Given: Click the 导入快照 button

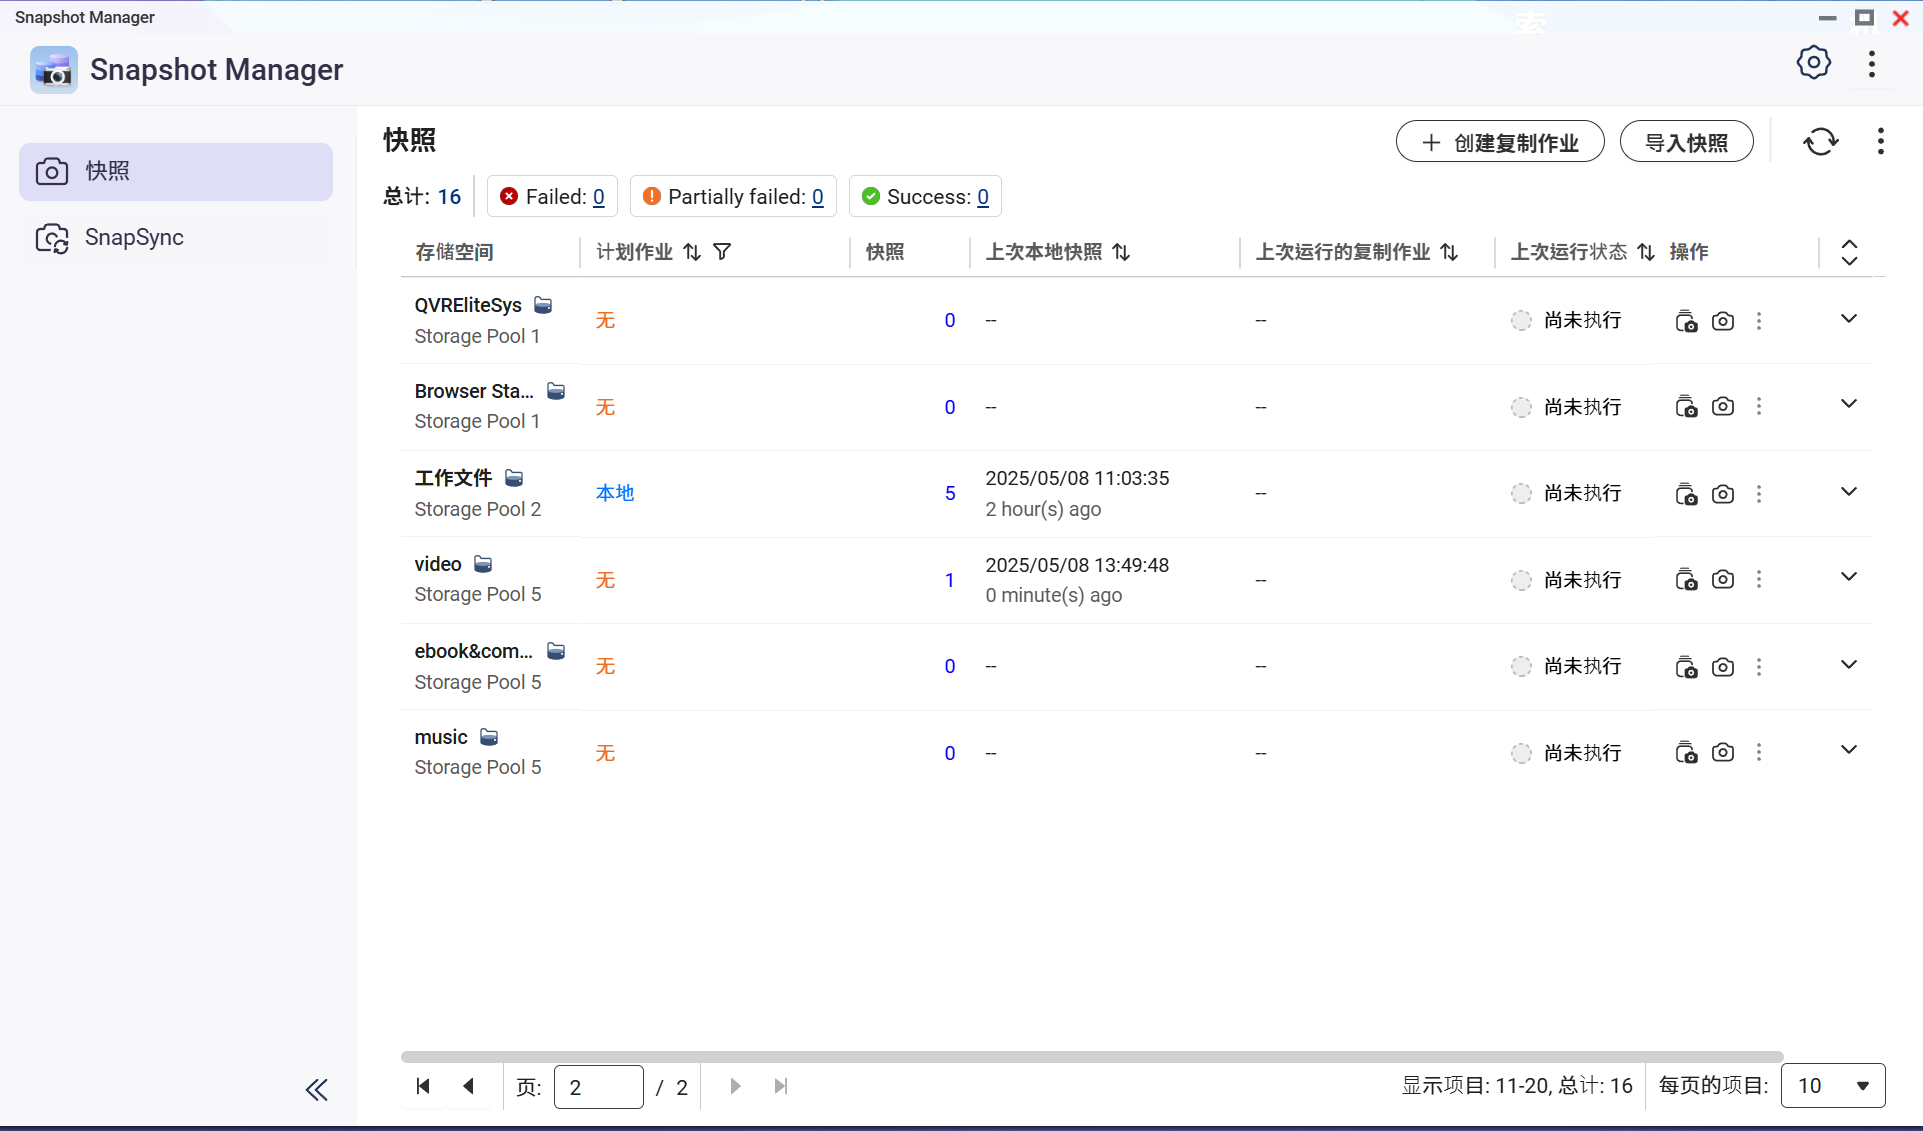Looking at the screenshot, I should [1686, 142].
